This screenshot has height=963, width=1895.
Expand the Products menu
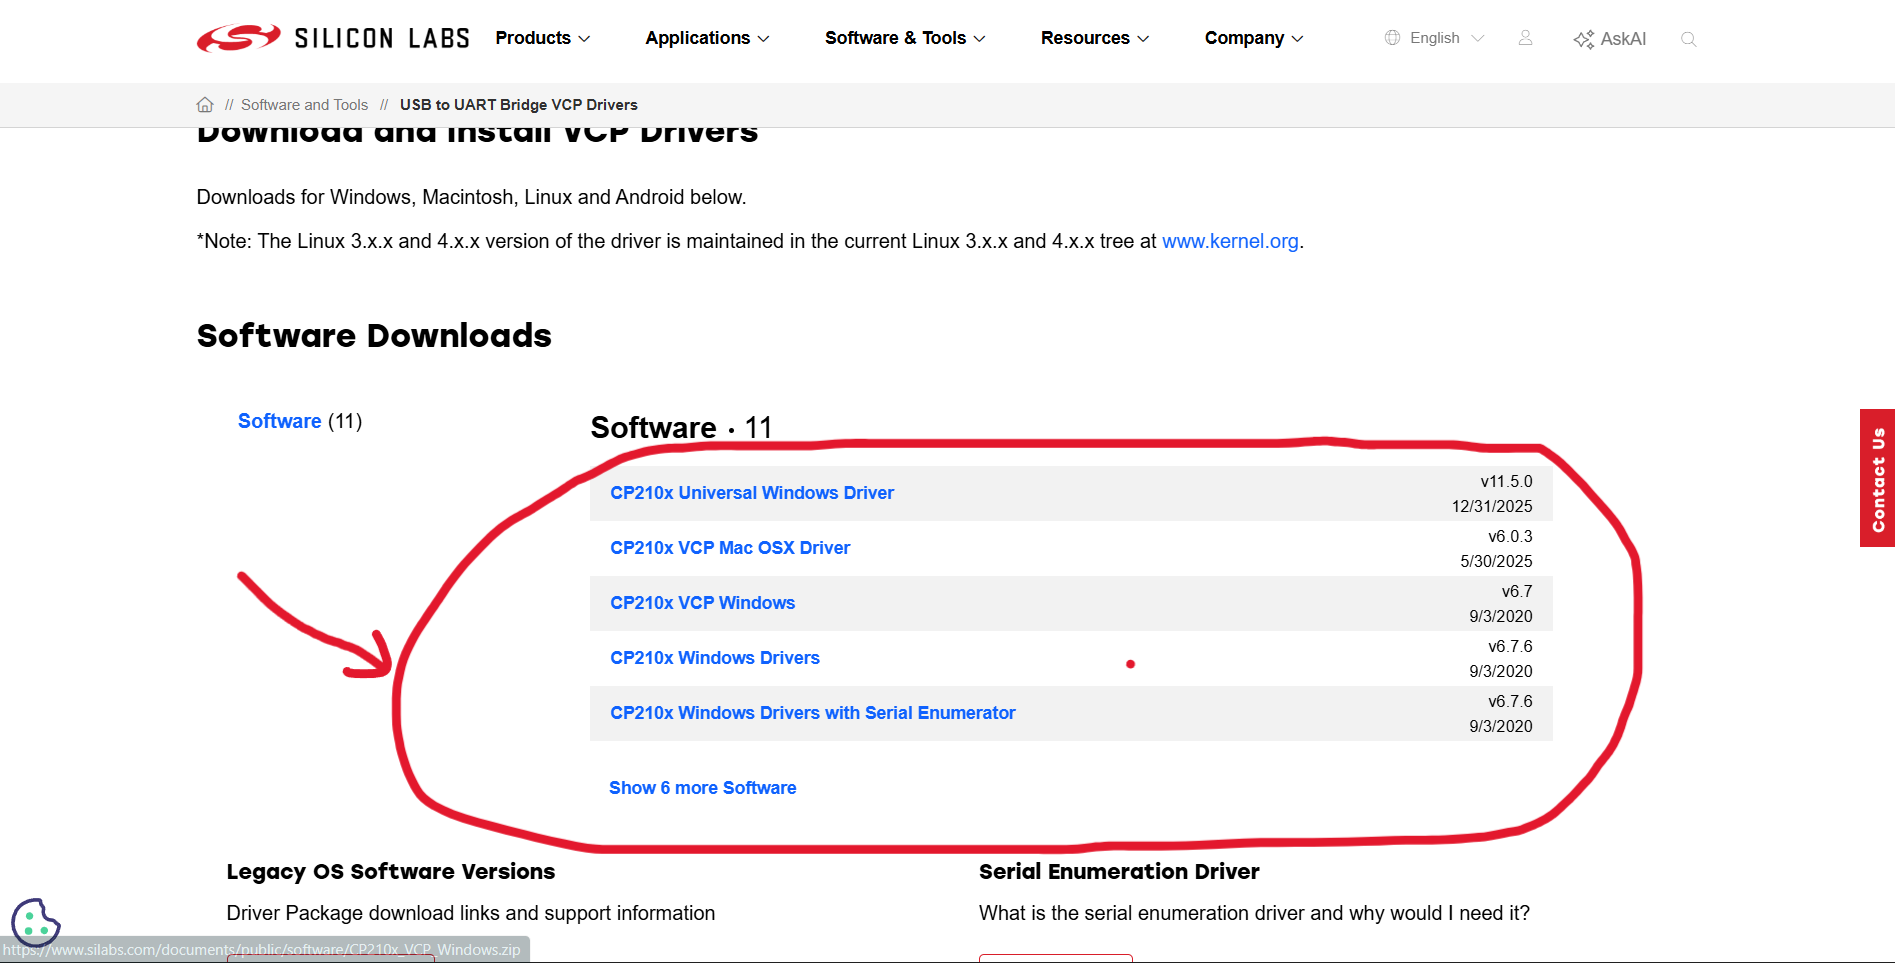[x=543, y=38]
